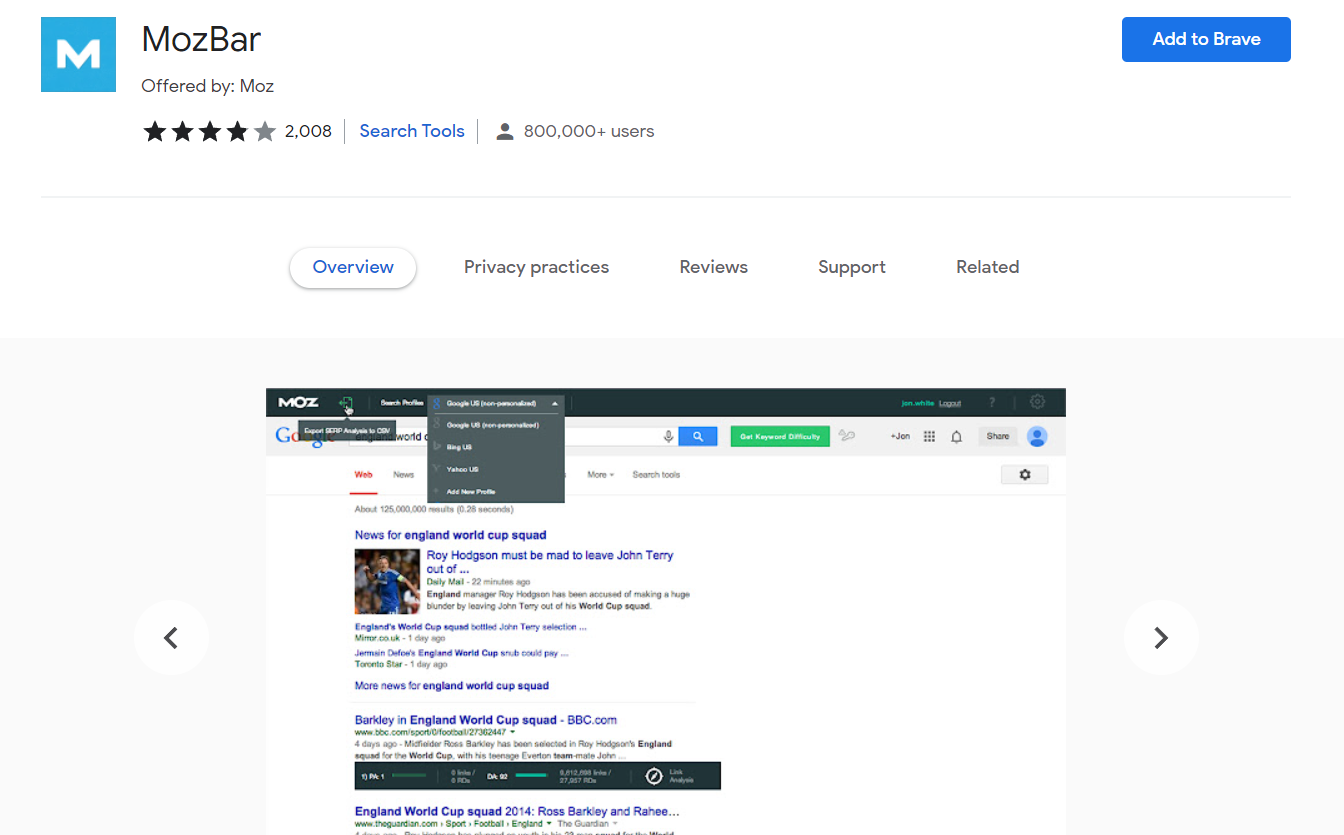This screenshot has height=835, width=1344.
Task: Select the Overview tab
Action: pos(353,267)
